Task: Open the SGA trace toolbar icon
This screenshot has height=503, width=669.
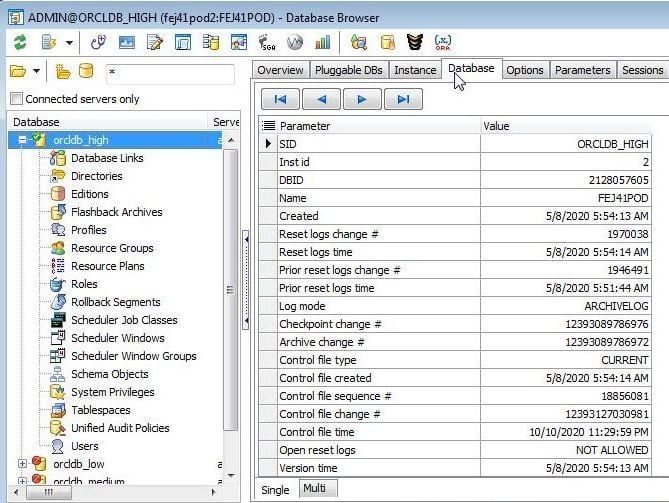Action: coord(267,42)
